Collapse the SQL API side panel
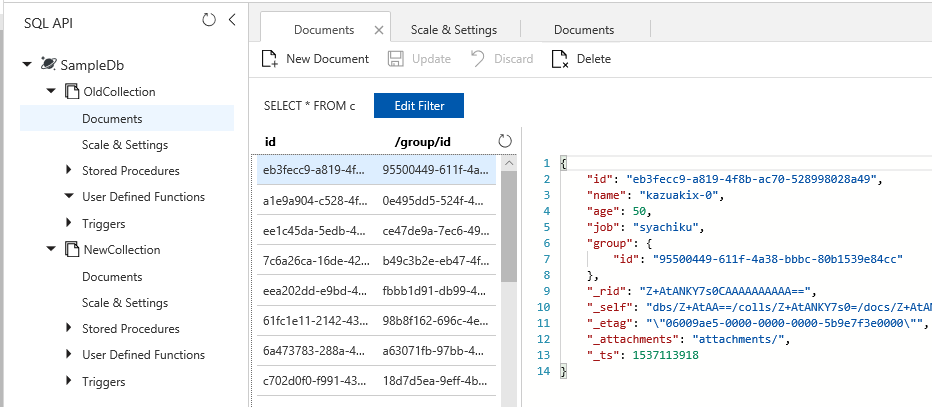Viewport: 932px width, 407px height. (x=232, y=20)
